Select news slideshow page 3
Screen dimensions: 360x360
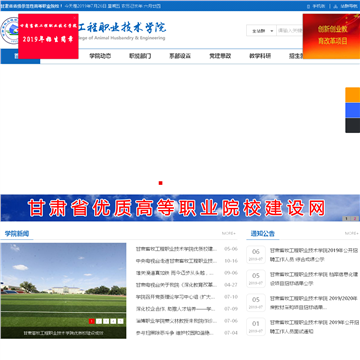pos(106,321)
